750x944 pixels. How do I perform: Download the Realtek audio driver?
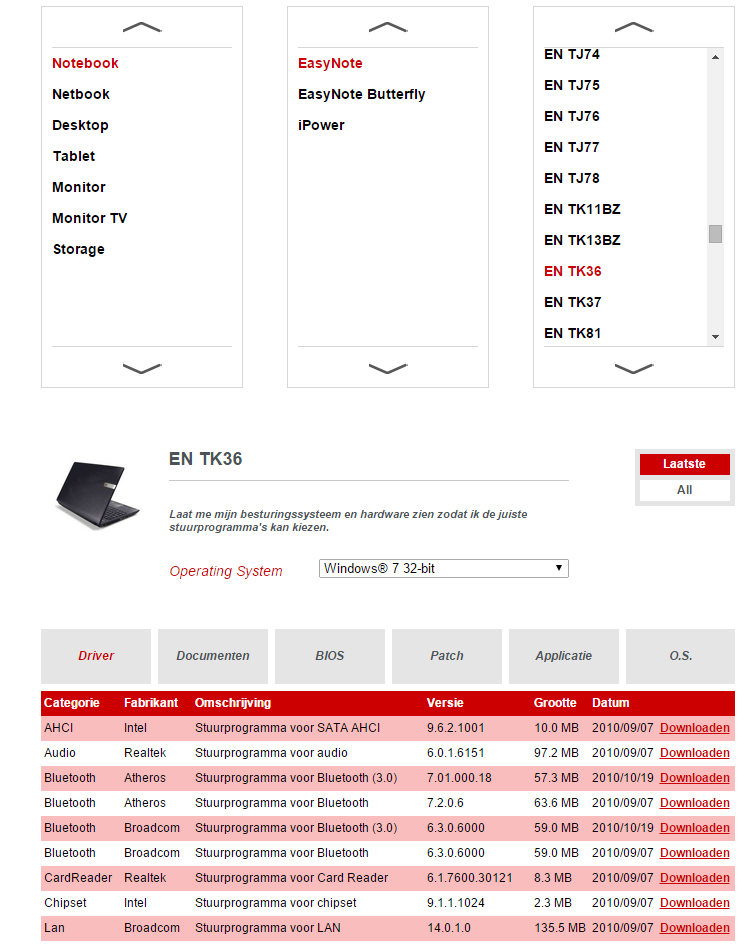click(695, 753)
